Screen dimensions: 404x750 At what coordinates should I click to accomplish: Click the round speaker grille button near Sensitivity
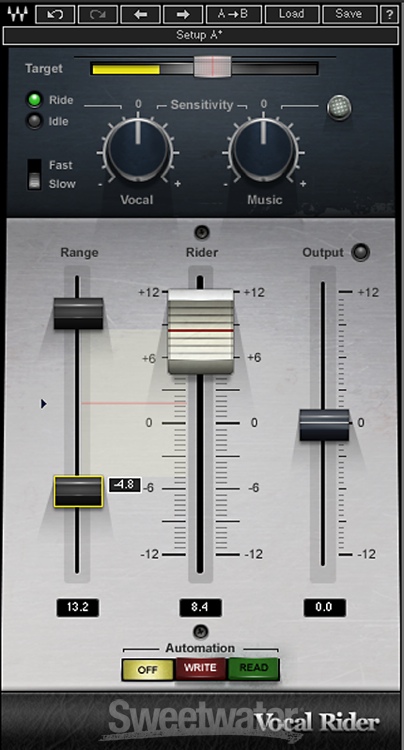pos(339,108)
